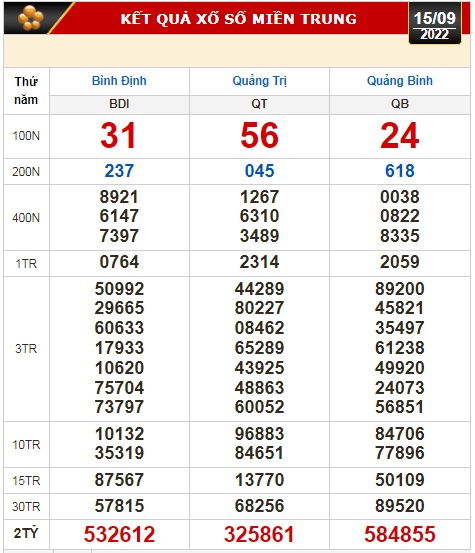Select the 3TR number 48863

pos(259,388)
